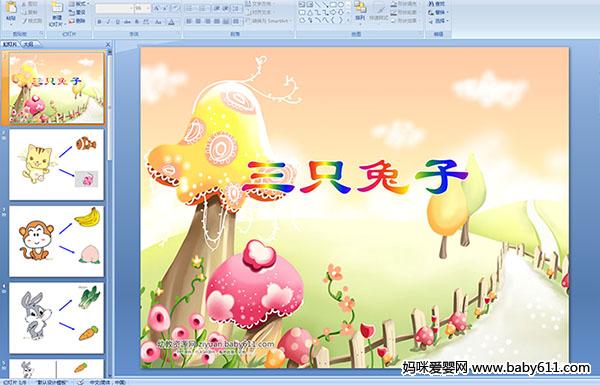Toggle Bold formatting
The width and height of the screenshot is (600, 385).
99,22
